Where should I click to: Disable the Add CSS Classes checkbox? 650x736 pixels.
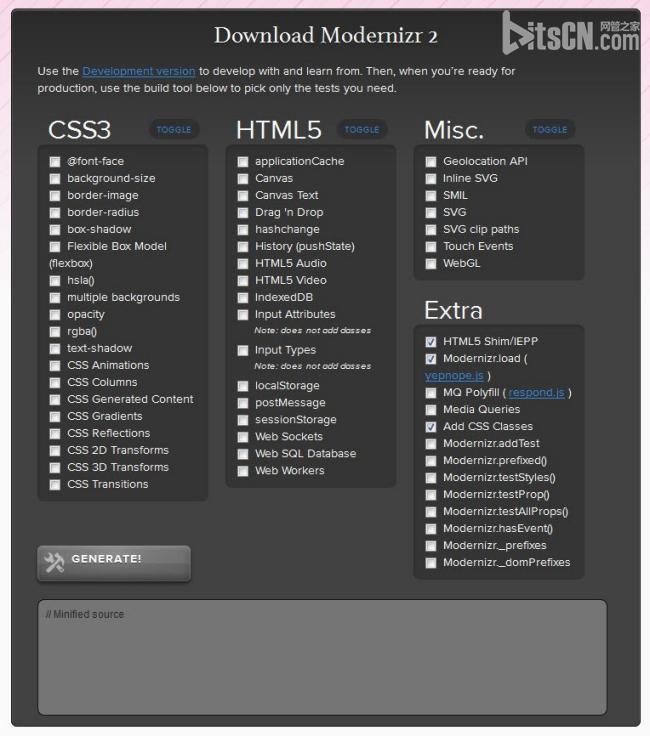(431, 427)
